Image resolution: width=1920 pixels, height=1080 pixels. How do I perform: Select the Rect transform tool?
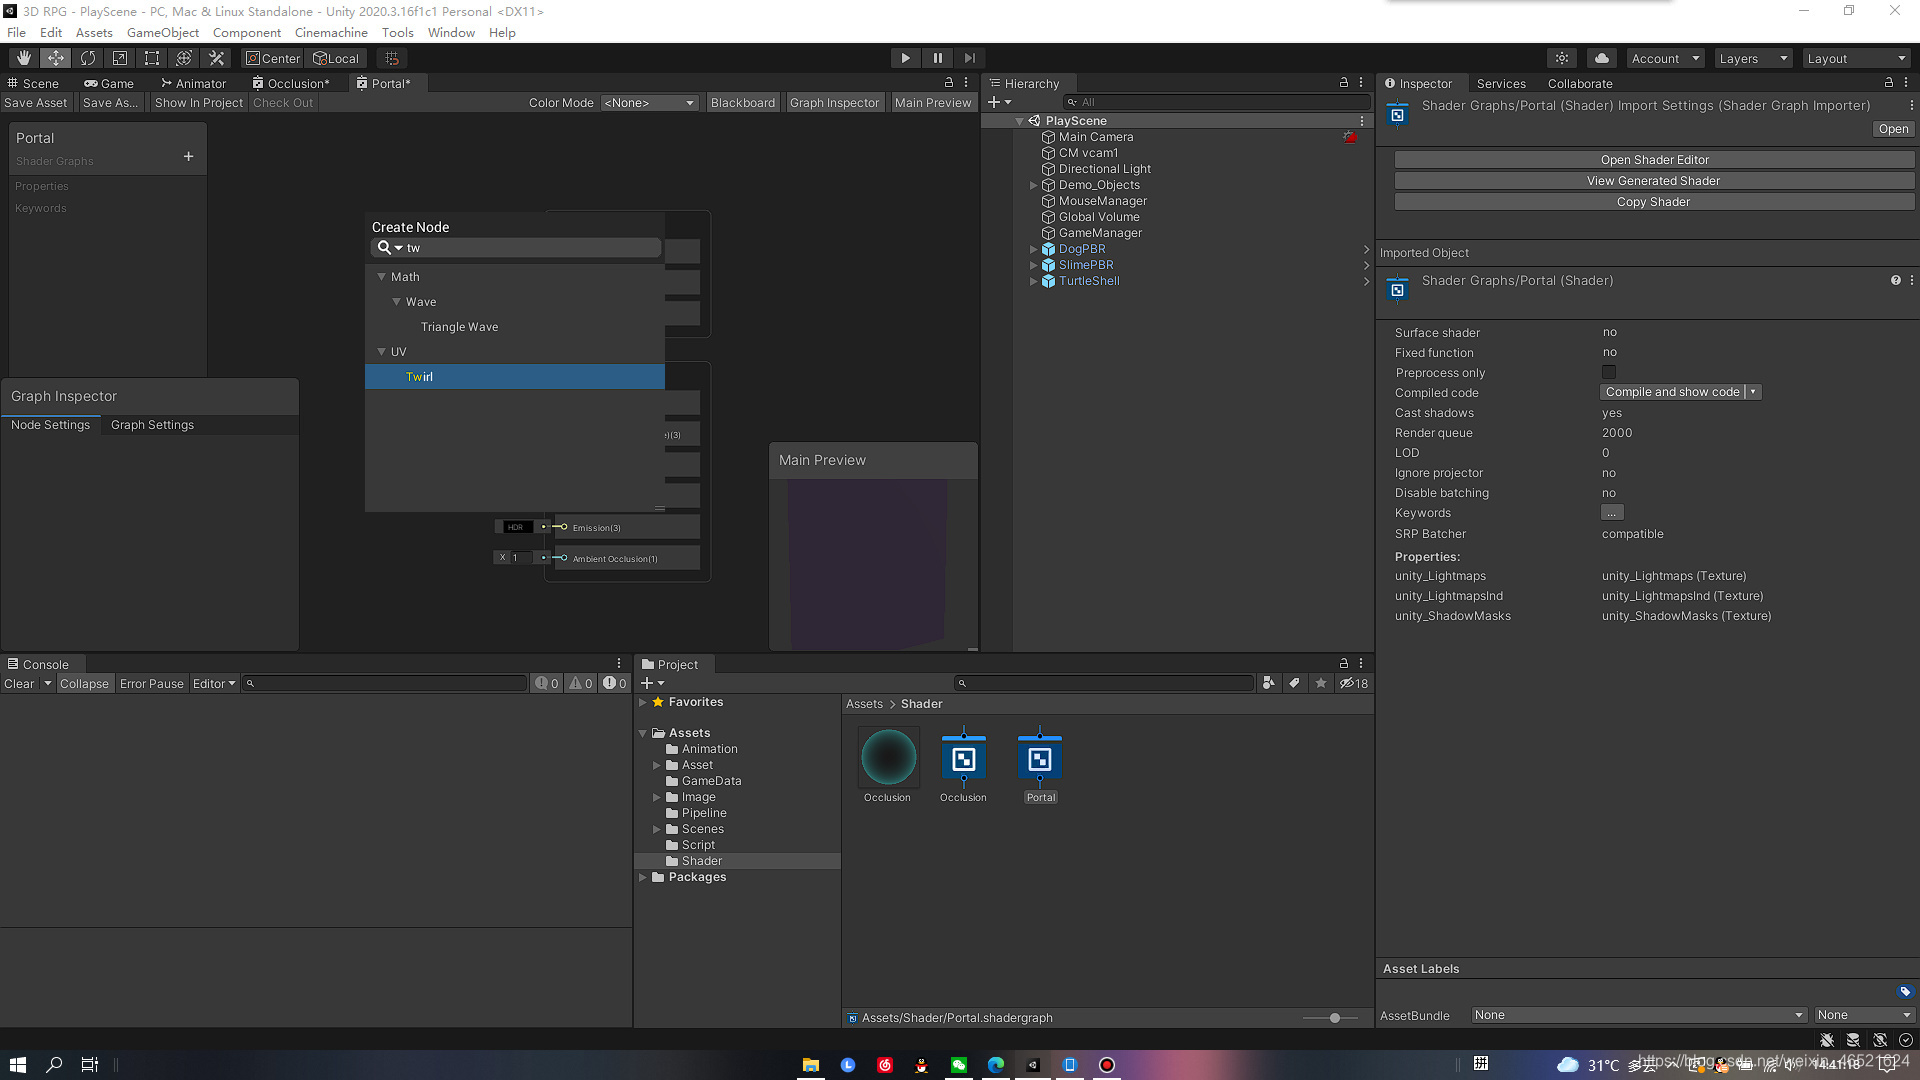point(152,58)
